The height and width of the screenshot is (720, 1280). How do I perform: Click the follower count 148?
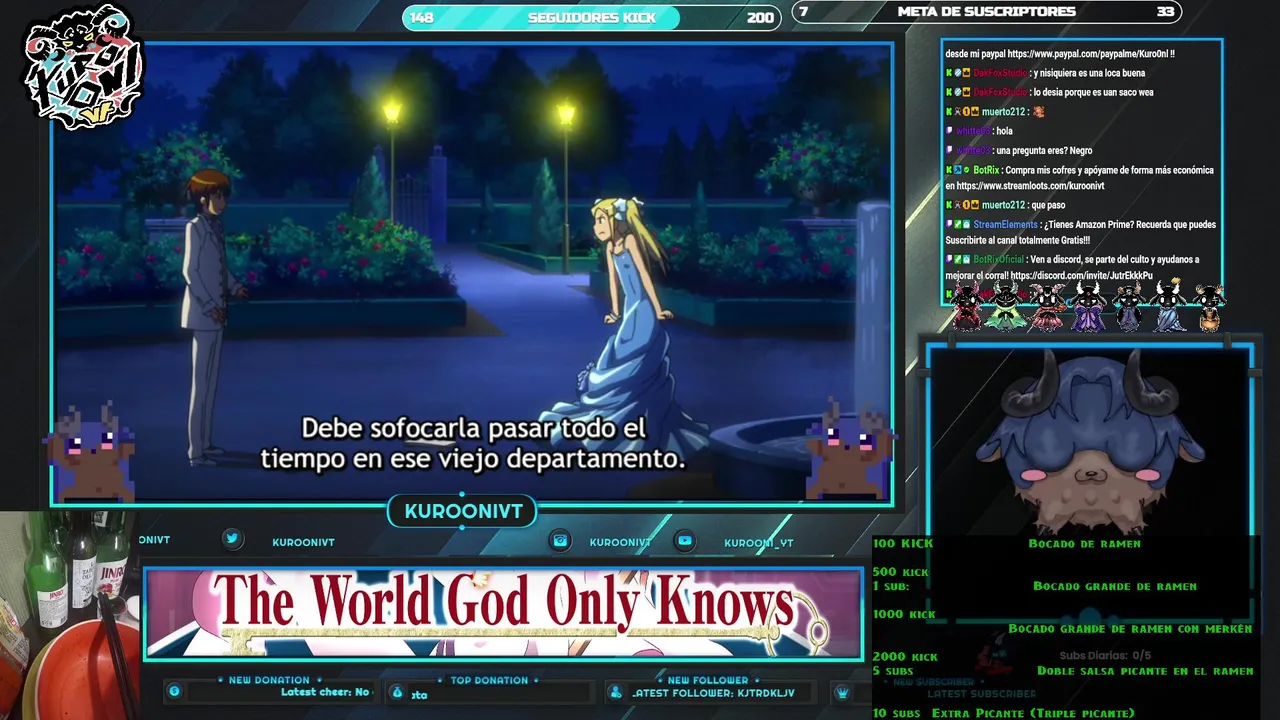(x=422, y=17)
